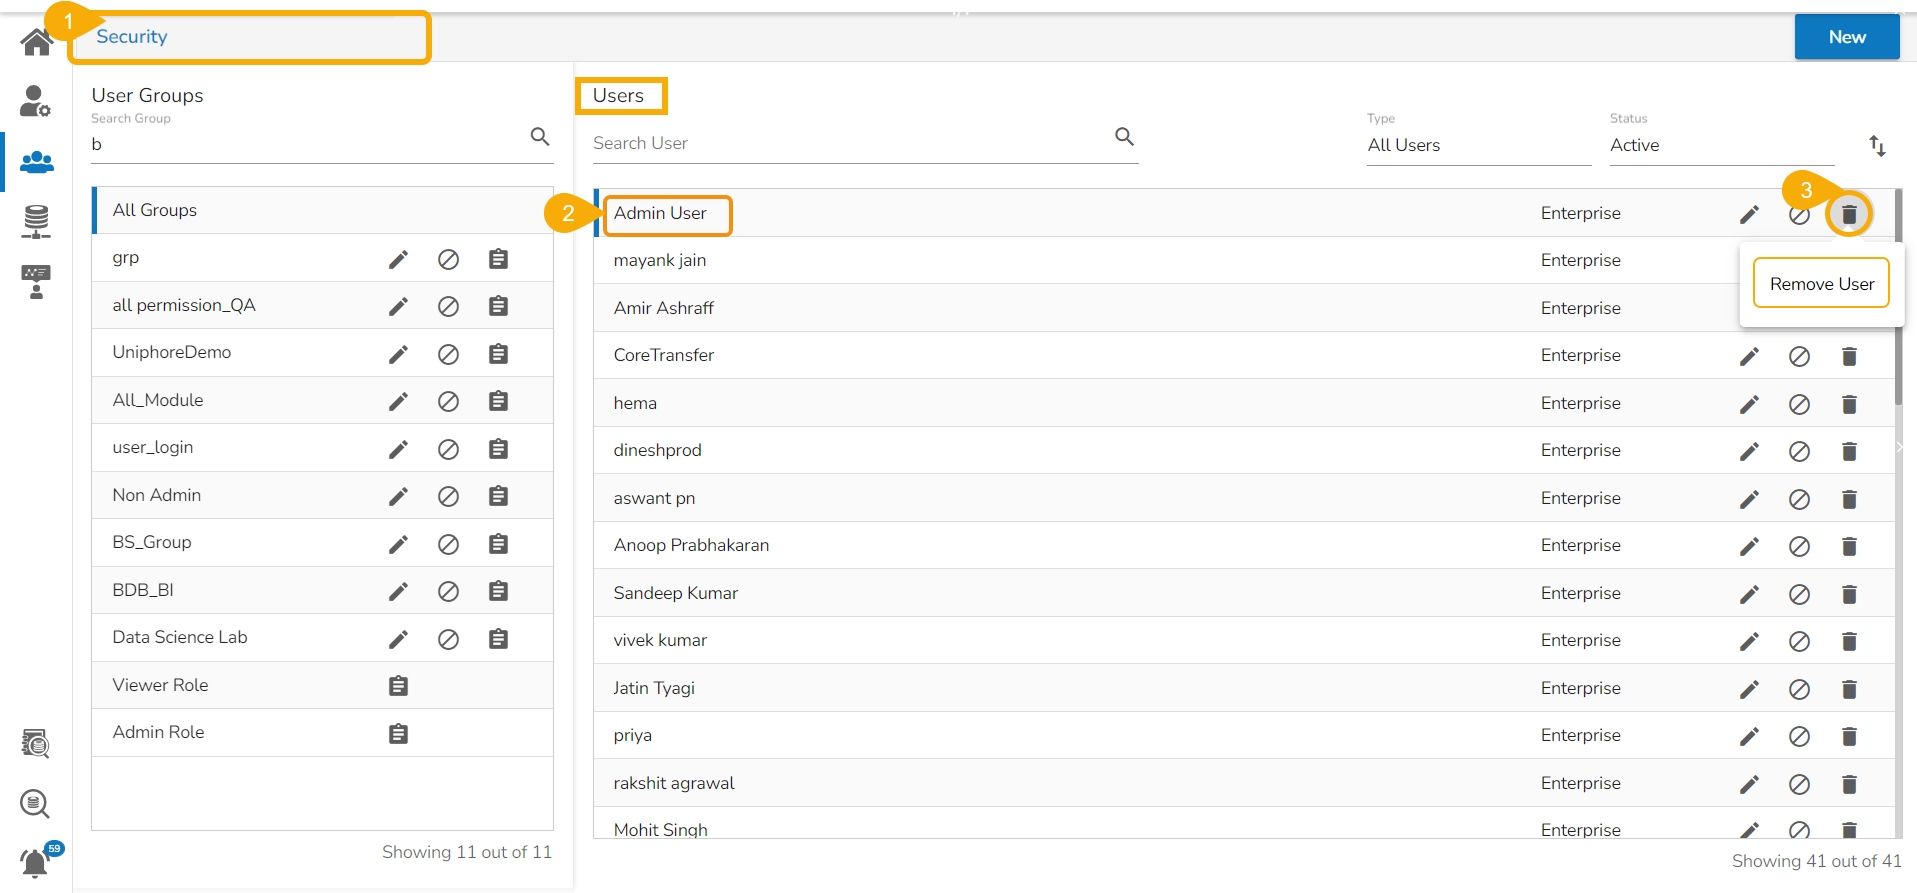Edit the grp group pencil icon
Screen dimensions: 1917x893
[x=398, y=260]
